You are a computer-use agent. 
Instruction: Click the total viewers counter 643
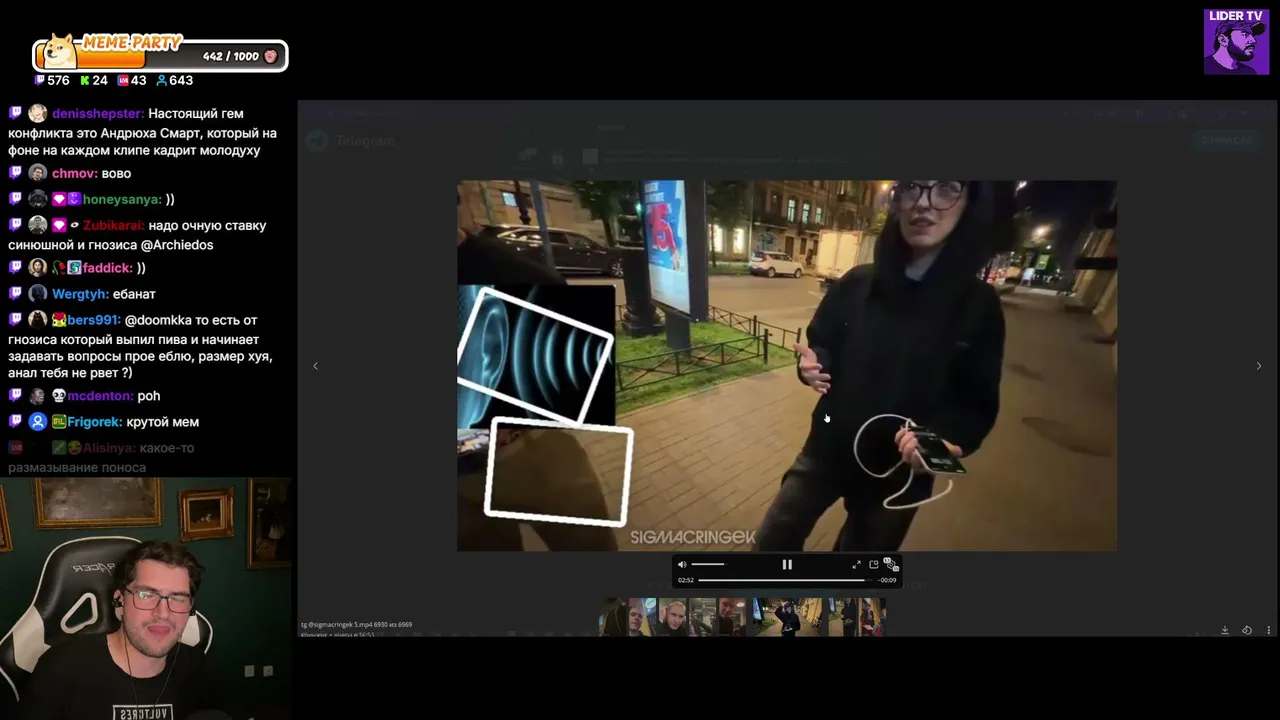click(x=175, y=80)
